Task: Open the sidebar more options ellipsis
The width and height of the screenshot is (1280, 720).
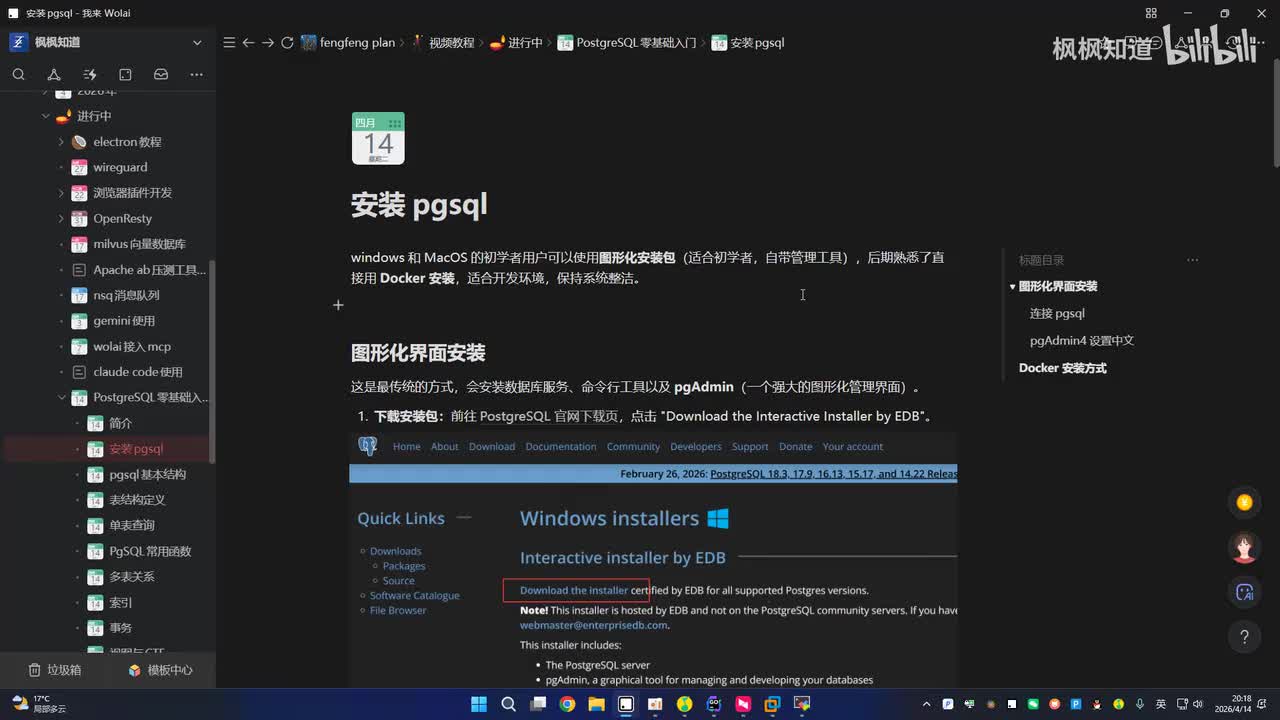Action: [x=197, y=74]
